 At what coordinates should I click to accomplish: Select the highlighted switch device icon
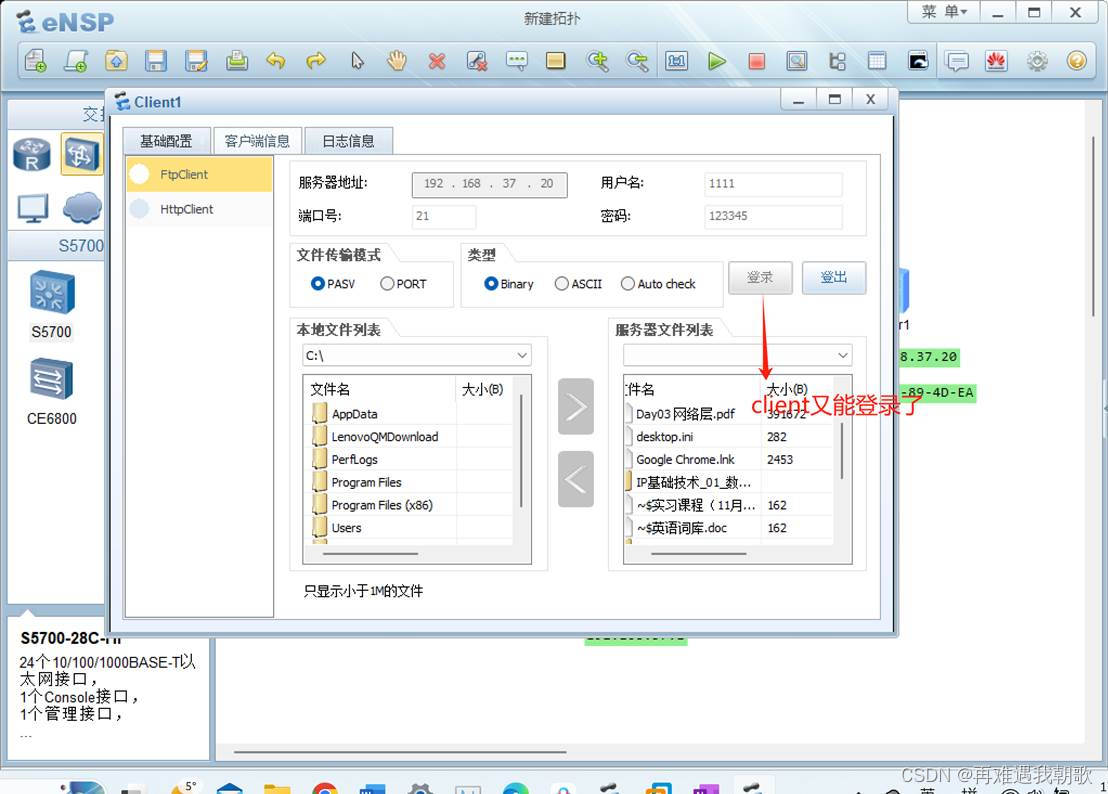[x=82, y=155]
